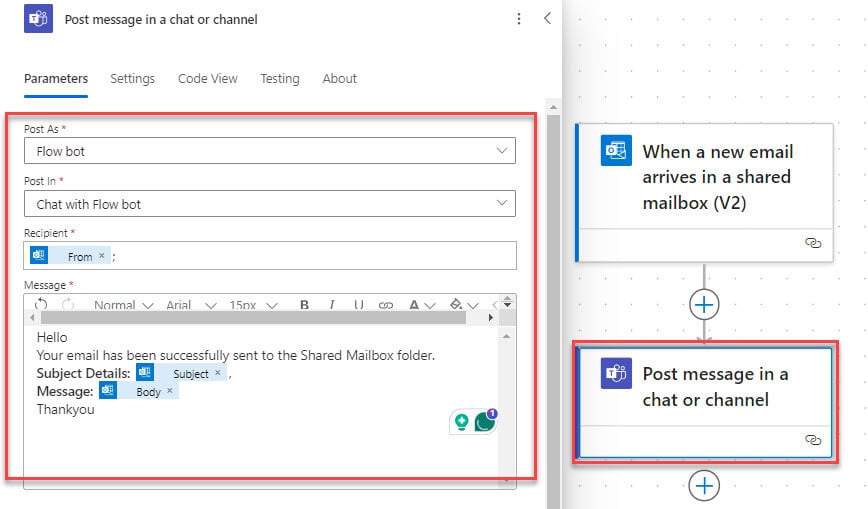The image size is (868, 509).
Task: Open the Arial font dropdown
Action: click(x=191, y=305)
